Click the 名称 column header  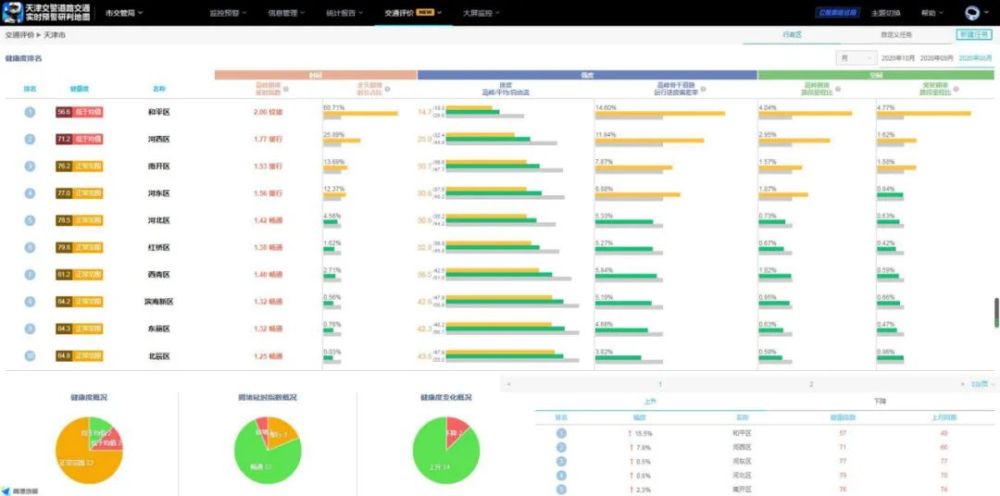[x=158, y=89]
